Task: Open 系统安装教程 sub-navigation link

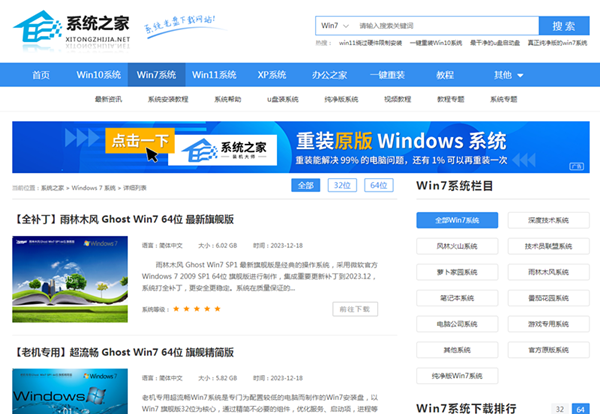Action: (168, 99)
